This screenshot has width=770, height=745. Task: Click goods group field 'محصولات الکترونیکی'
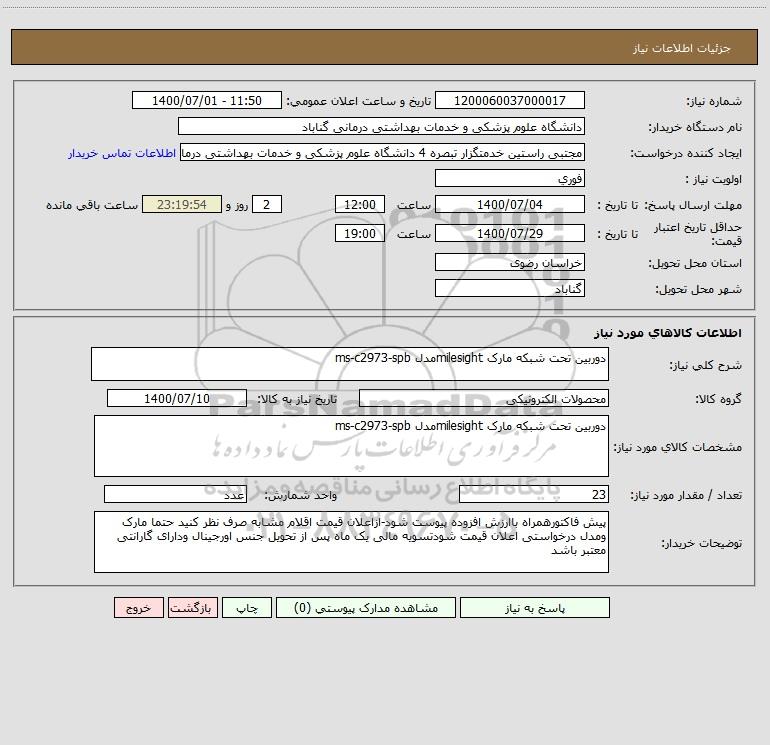coord(484,398)
